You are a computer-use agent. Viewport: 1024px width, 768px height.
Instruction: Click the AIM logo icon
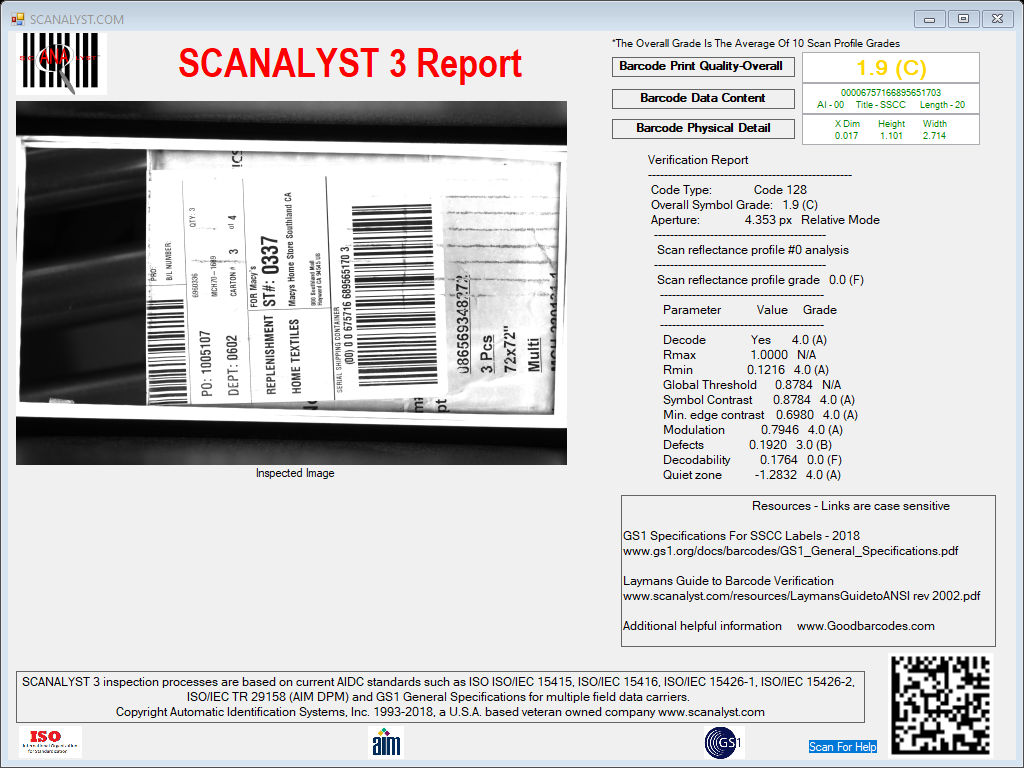click(x=386, y=743)
